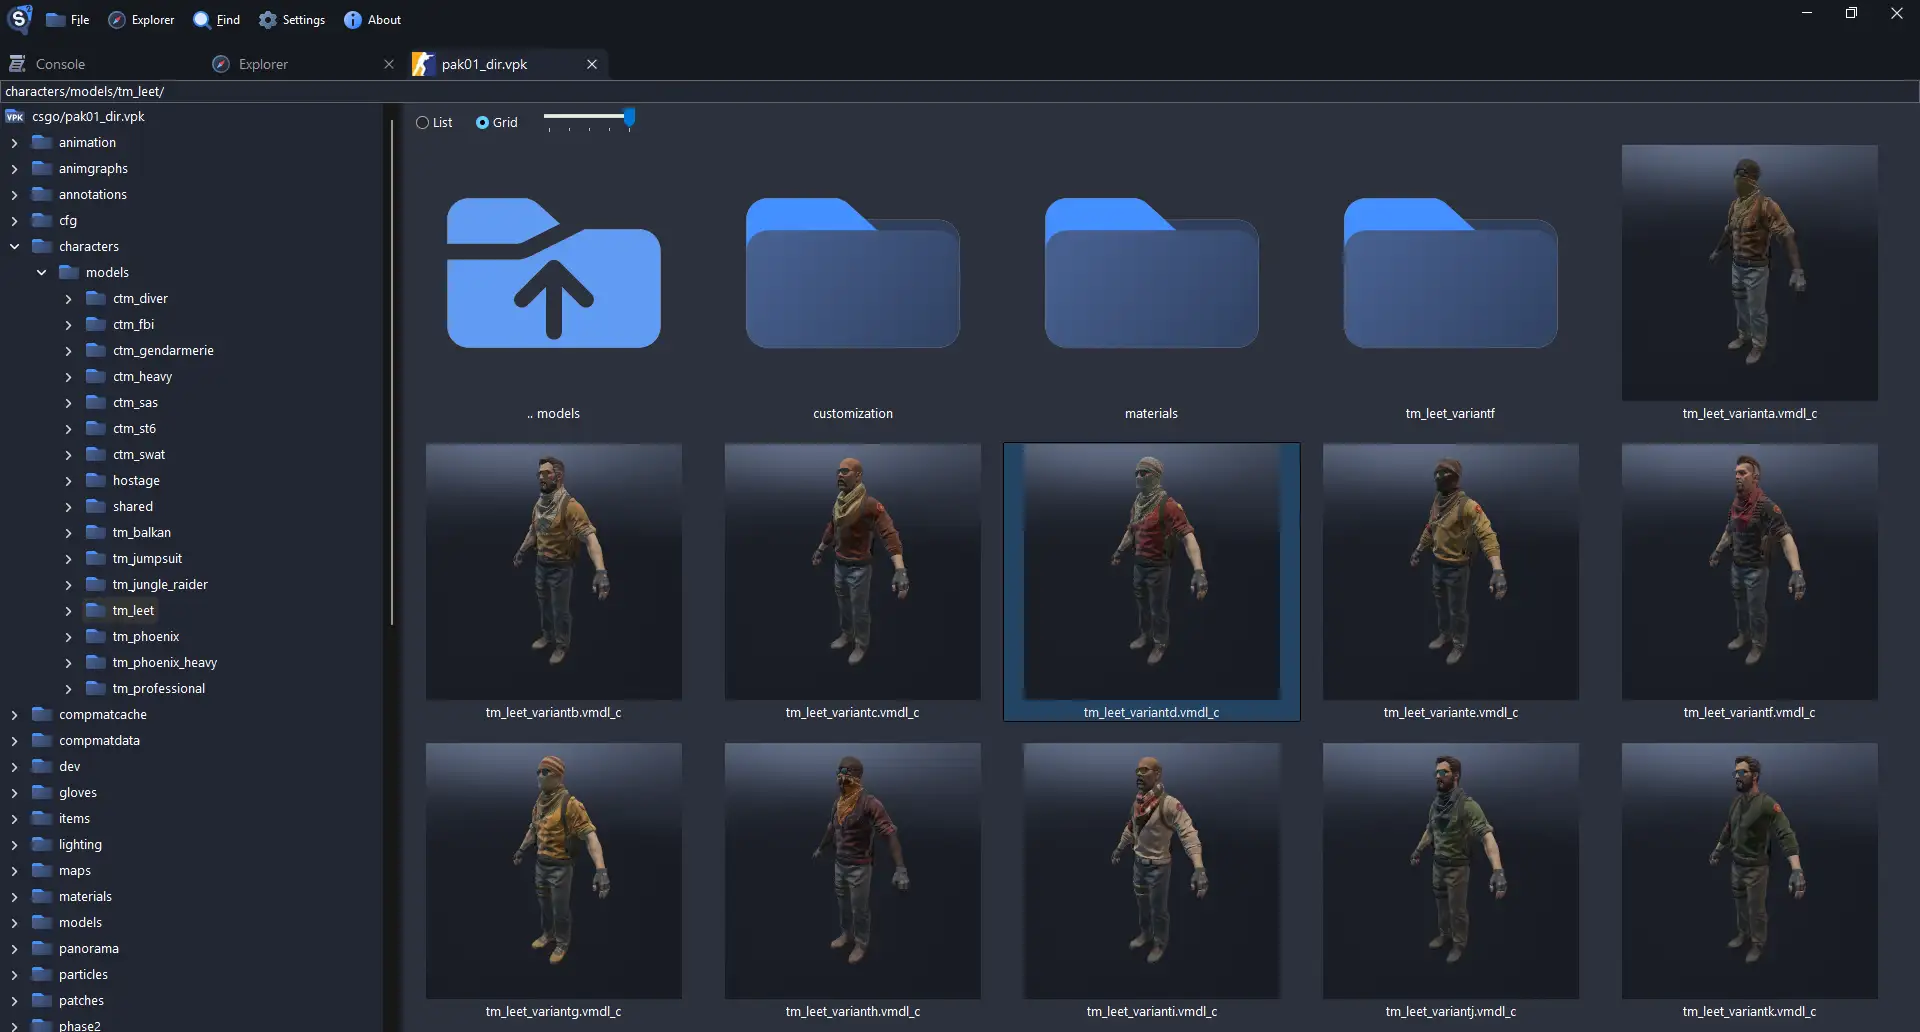The image size is (1920, 1032).
Task: Select the tm_leet_varianti.vmdl_c thumbnail
Action: 1151,871
